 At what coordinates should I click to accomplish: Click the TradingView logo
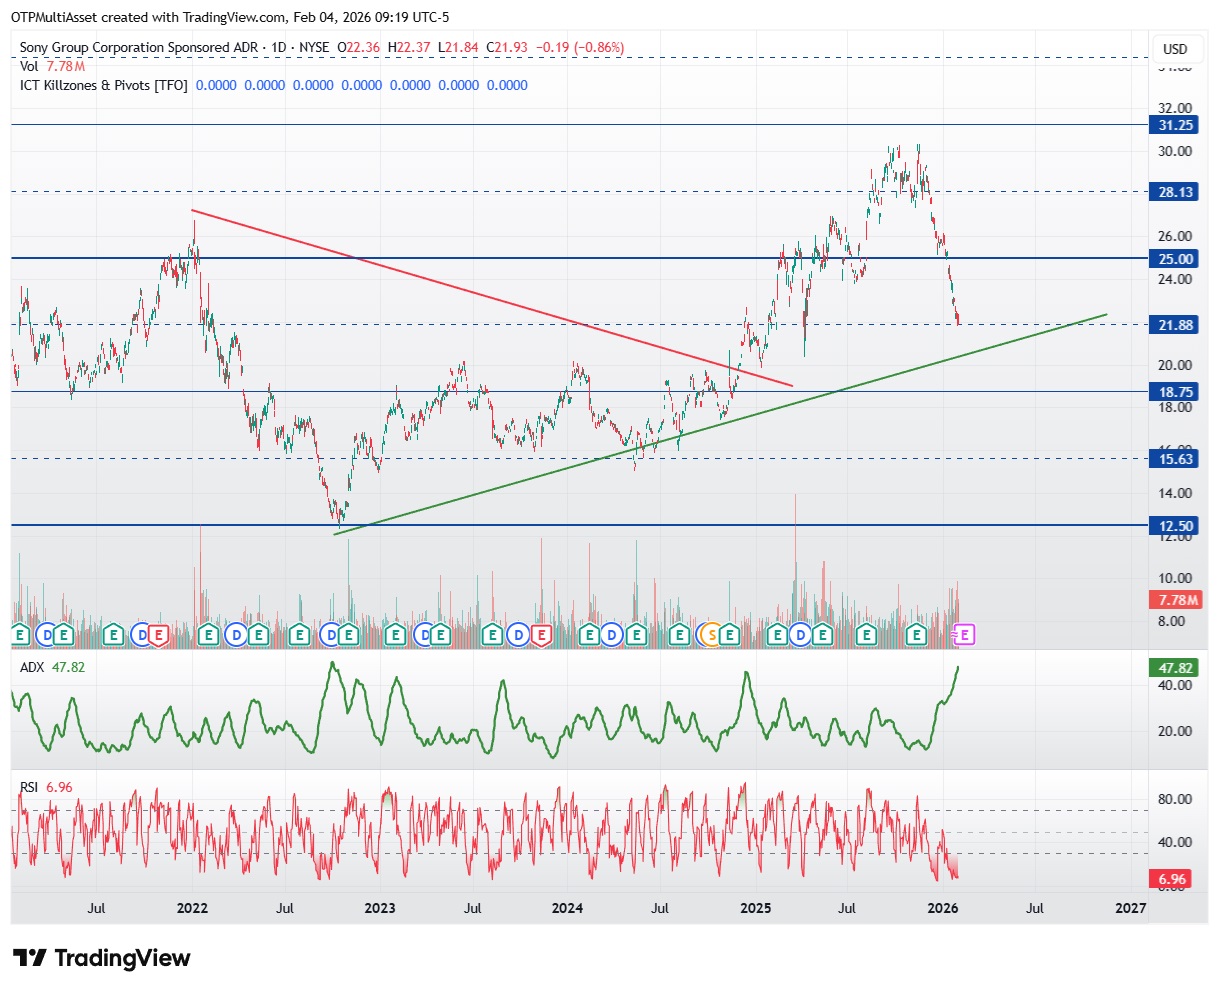tap(101, 958)
